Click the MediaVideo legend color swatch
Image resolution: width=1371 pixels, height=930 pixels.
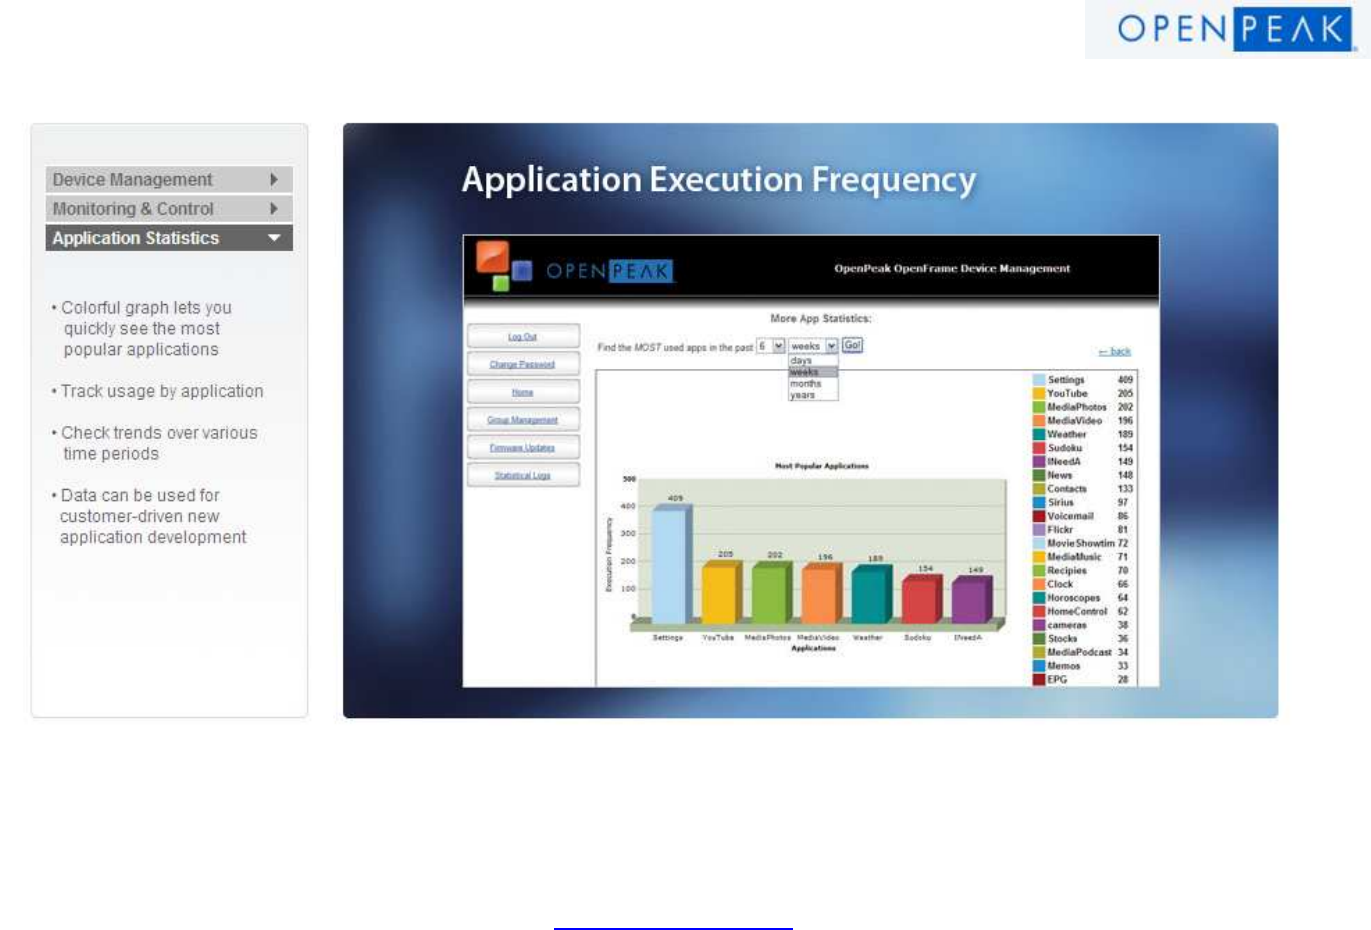point(1039,421)
